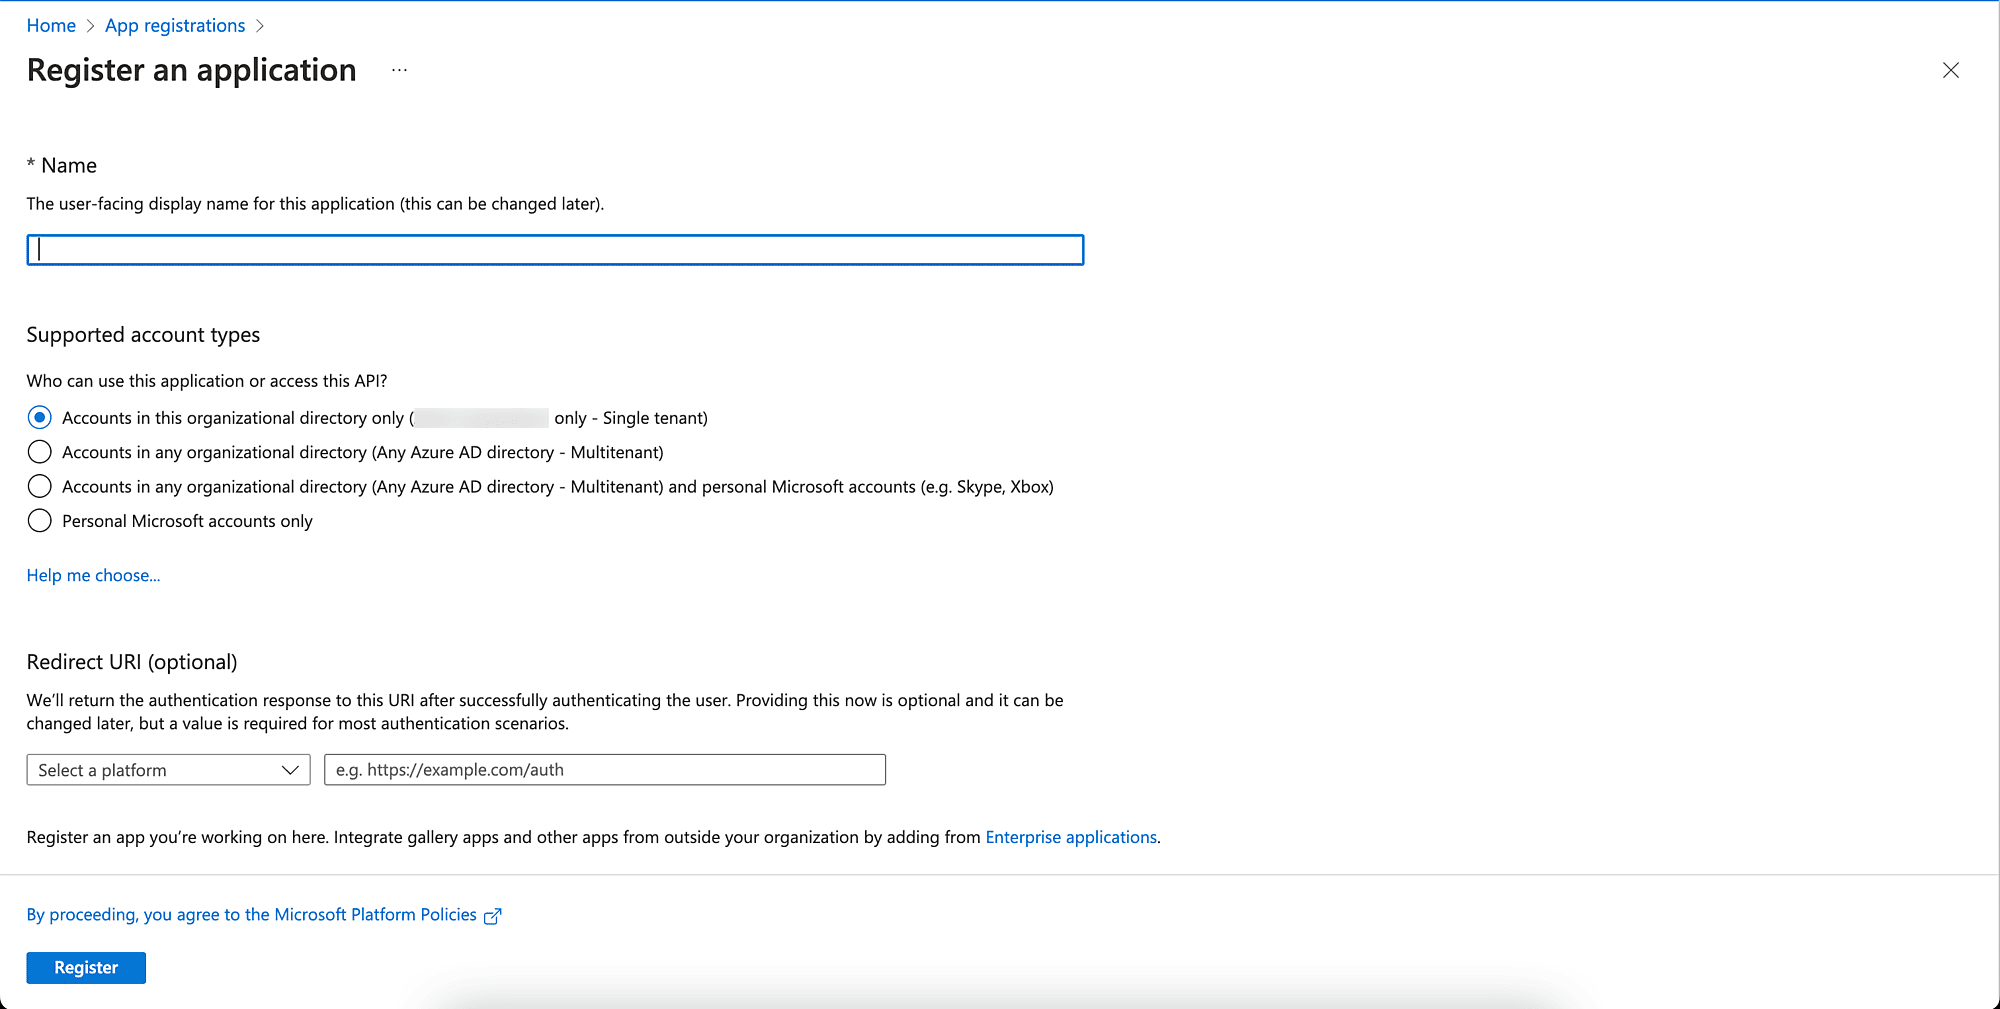Select the single tenant accounts radio option

(x=40, y=417)
